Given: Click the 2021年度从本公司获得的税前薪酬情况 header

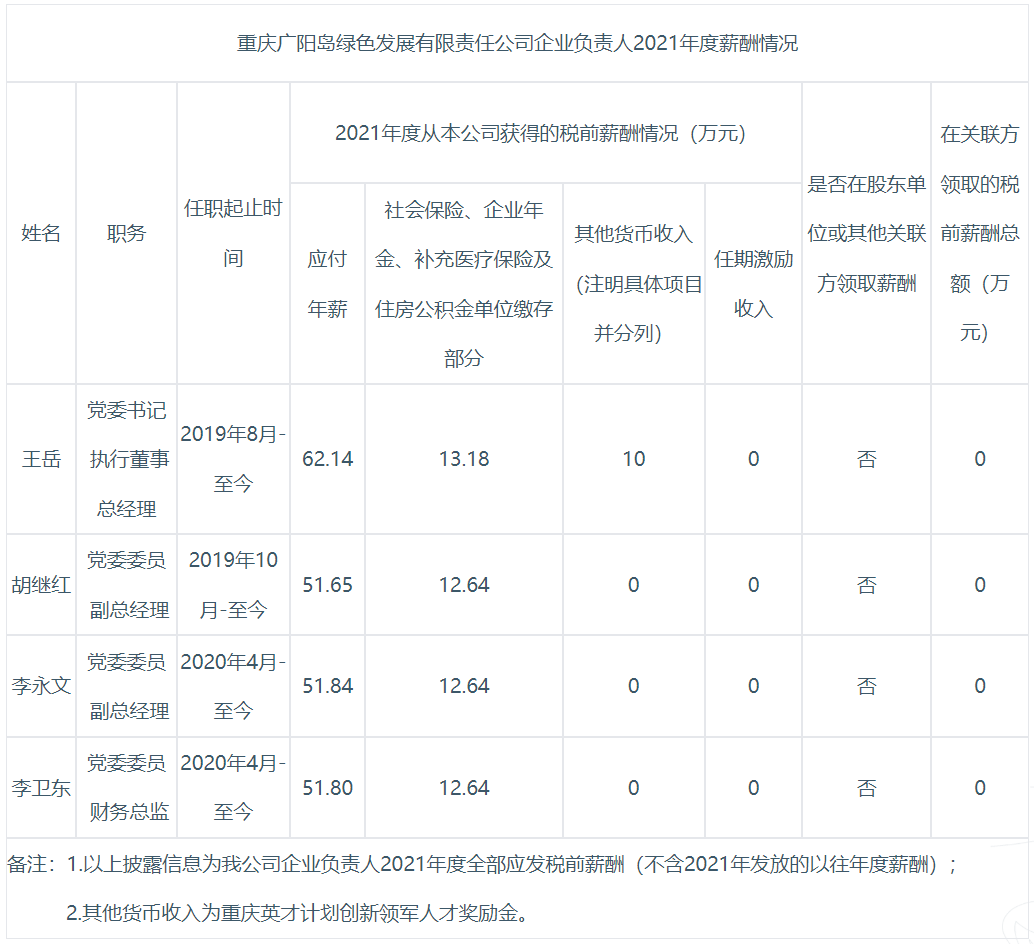Looking at the screenshot, I should coord(540,134).
